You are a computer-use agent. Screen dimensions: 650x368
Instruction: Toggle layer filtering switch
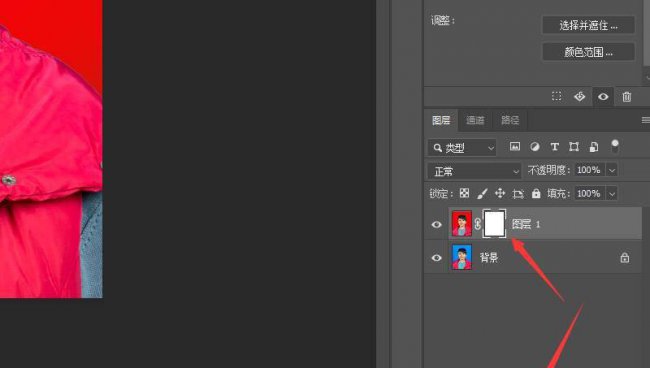[615, 146]
